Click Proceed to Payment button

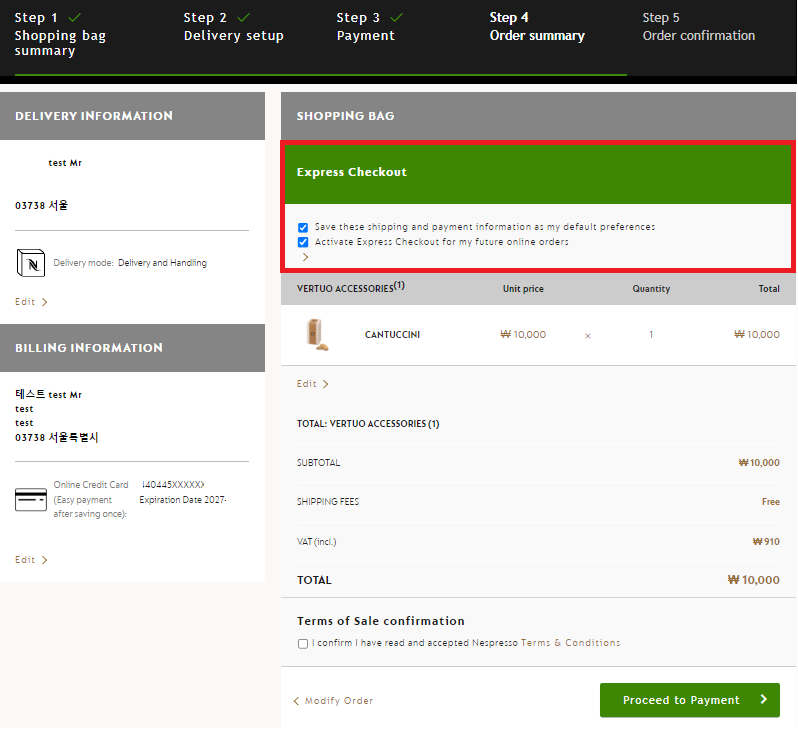pos(690,700)
